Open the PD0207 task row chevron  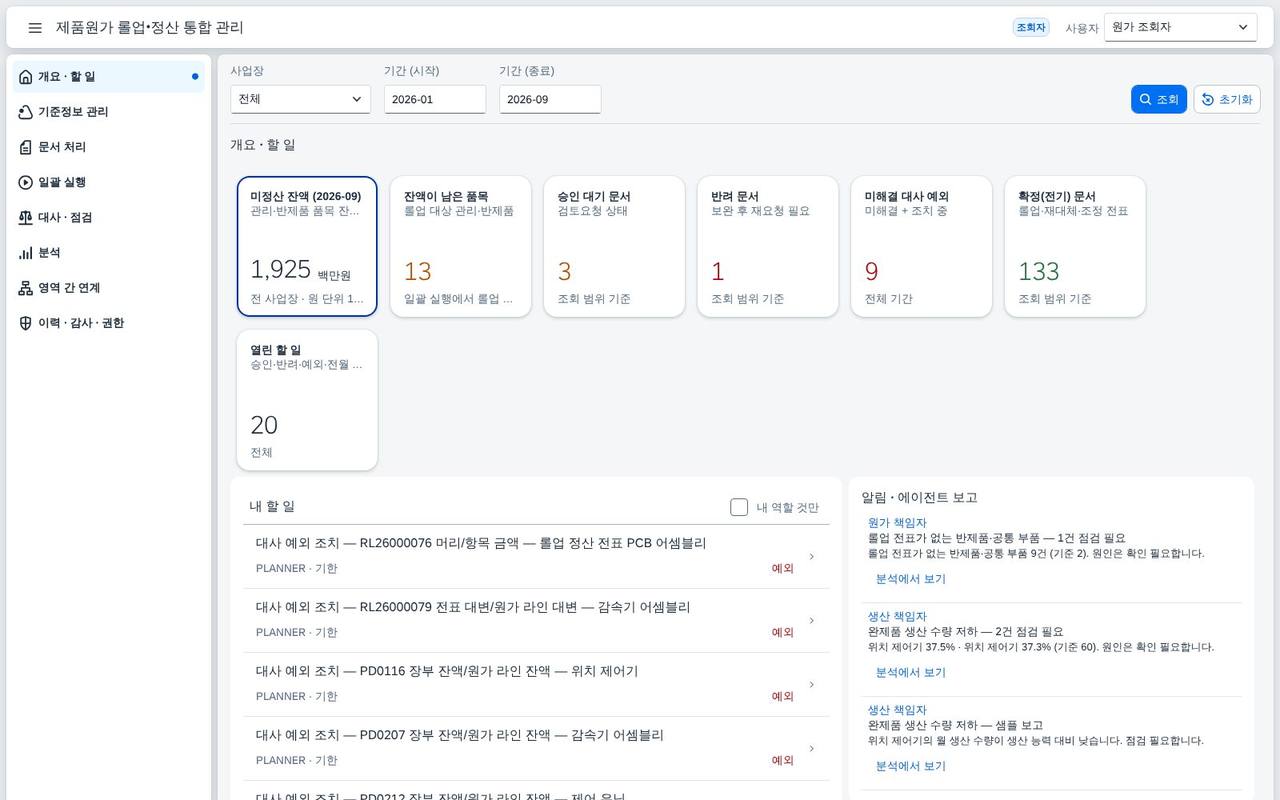click(x=811, y=748)
